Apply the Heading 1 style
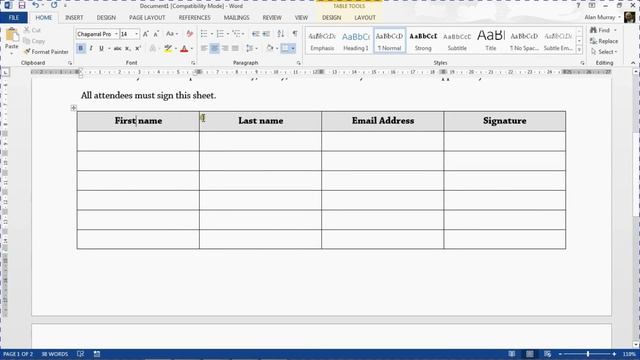Image resolution: width=640 pixels, height=360 pixels. [356, 41]
